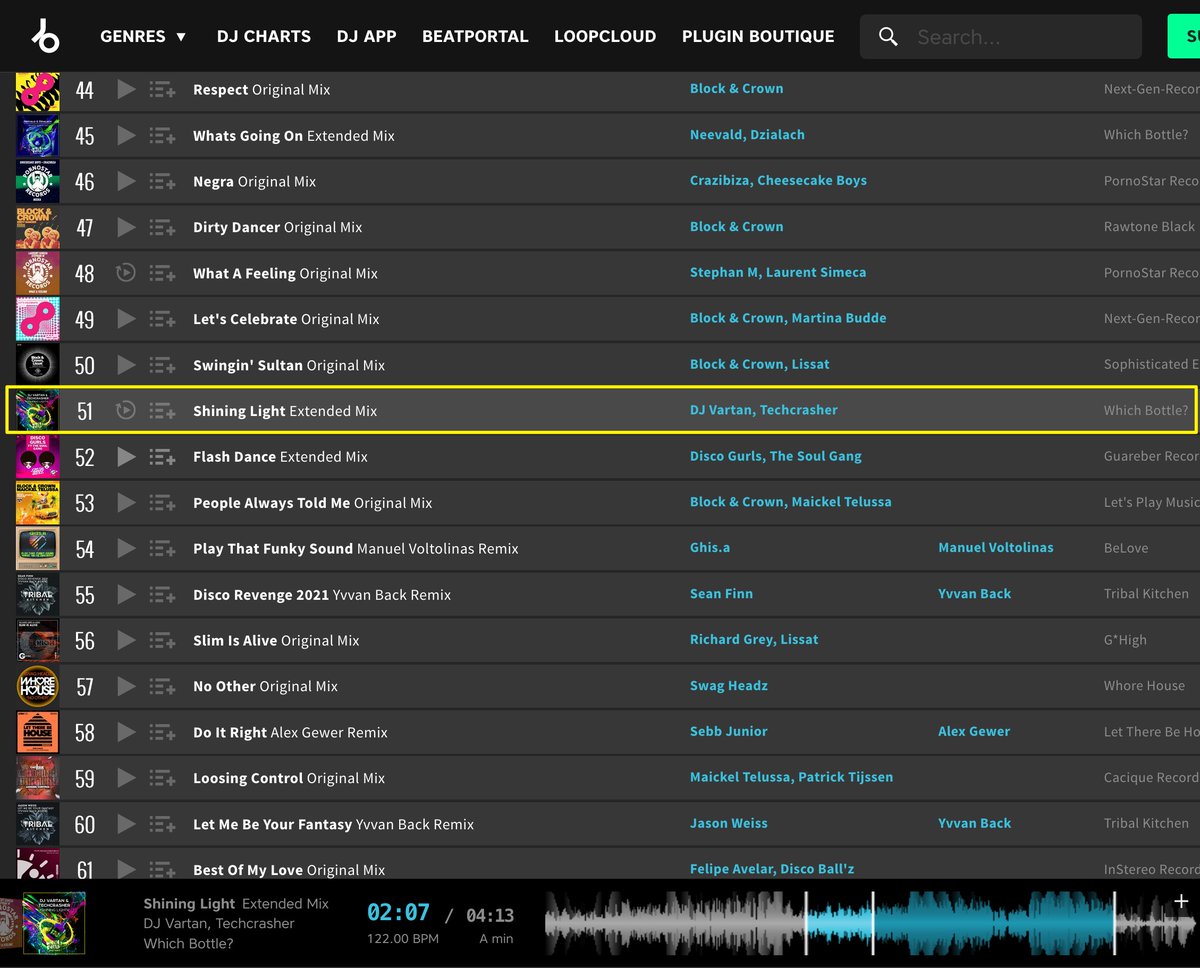Add Swingin' Sultan to the queue
The image size is (1200, 968).
point(162,365)
